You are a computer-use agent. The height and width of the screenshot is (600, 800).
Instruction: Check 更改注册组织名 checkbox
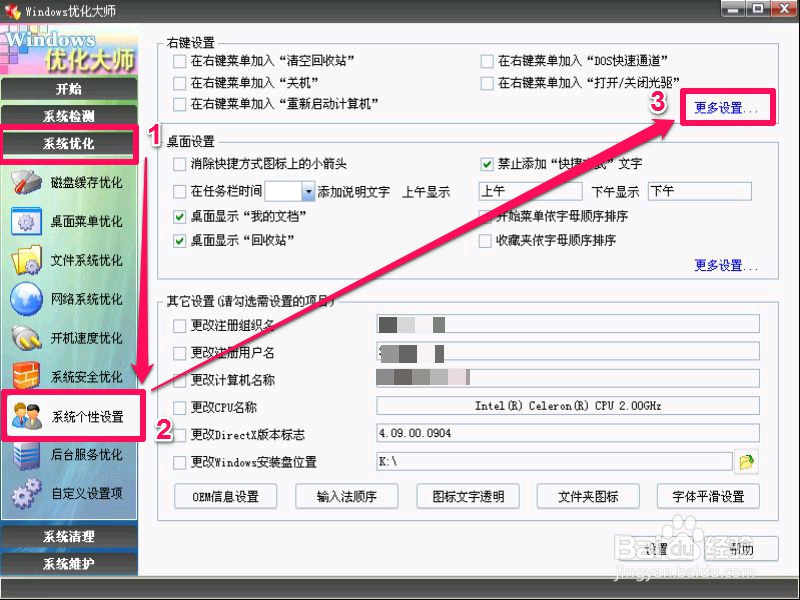180,326
